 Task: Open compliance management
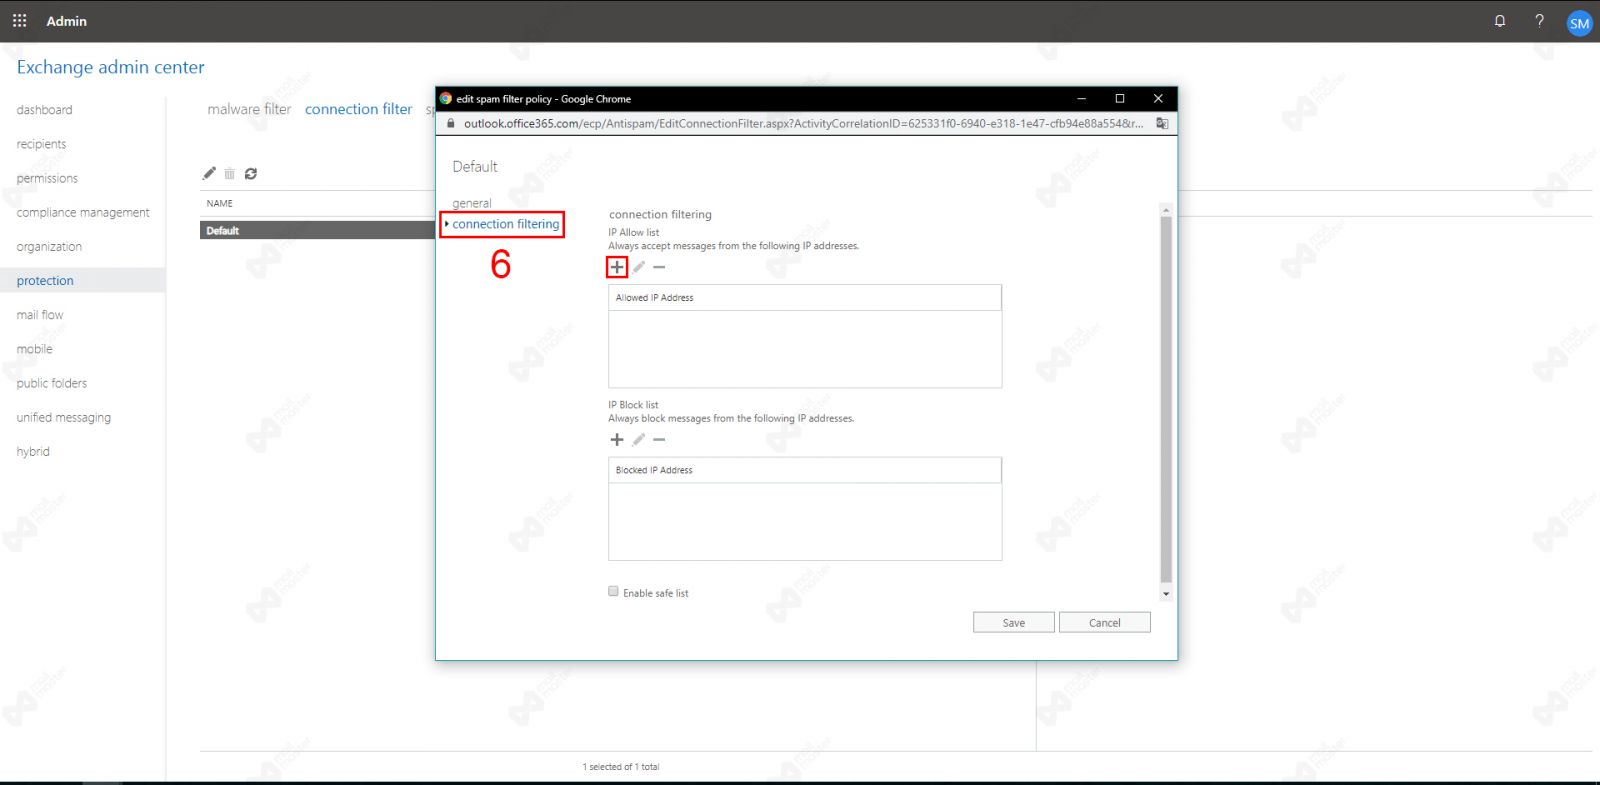pyautogui.click(x=83, y=212)
